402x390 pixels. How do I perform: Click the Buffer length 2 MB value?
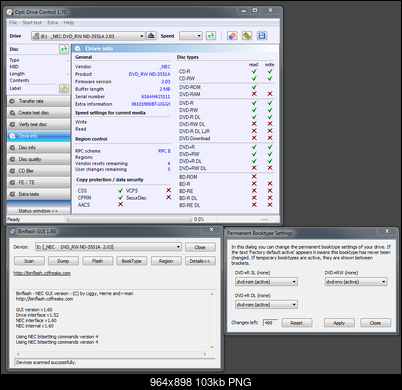[165, 89]
